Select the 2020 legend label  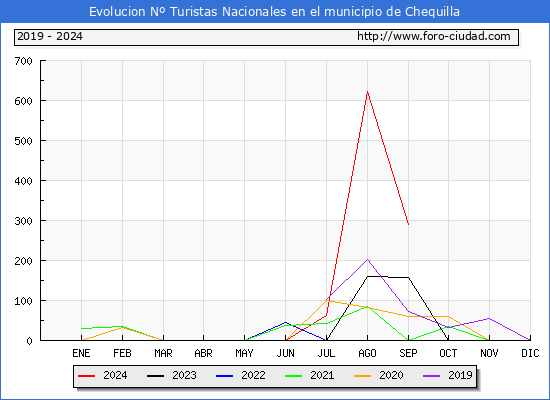pyautogui.click(x=391, y=375)
